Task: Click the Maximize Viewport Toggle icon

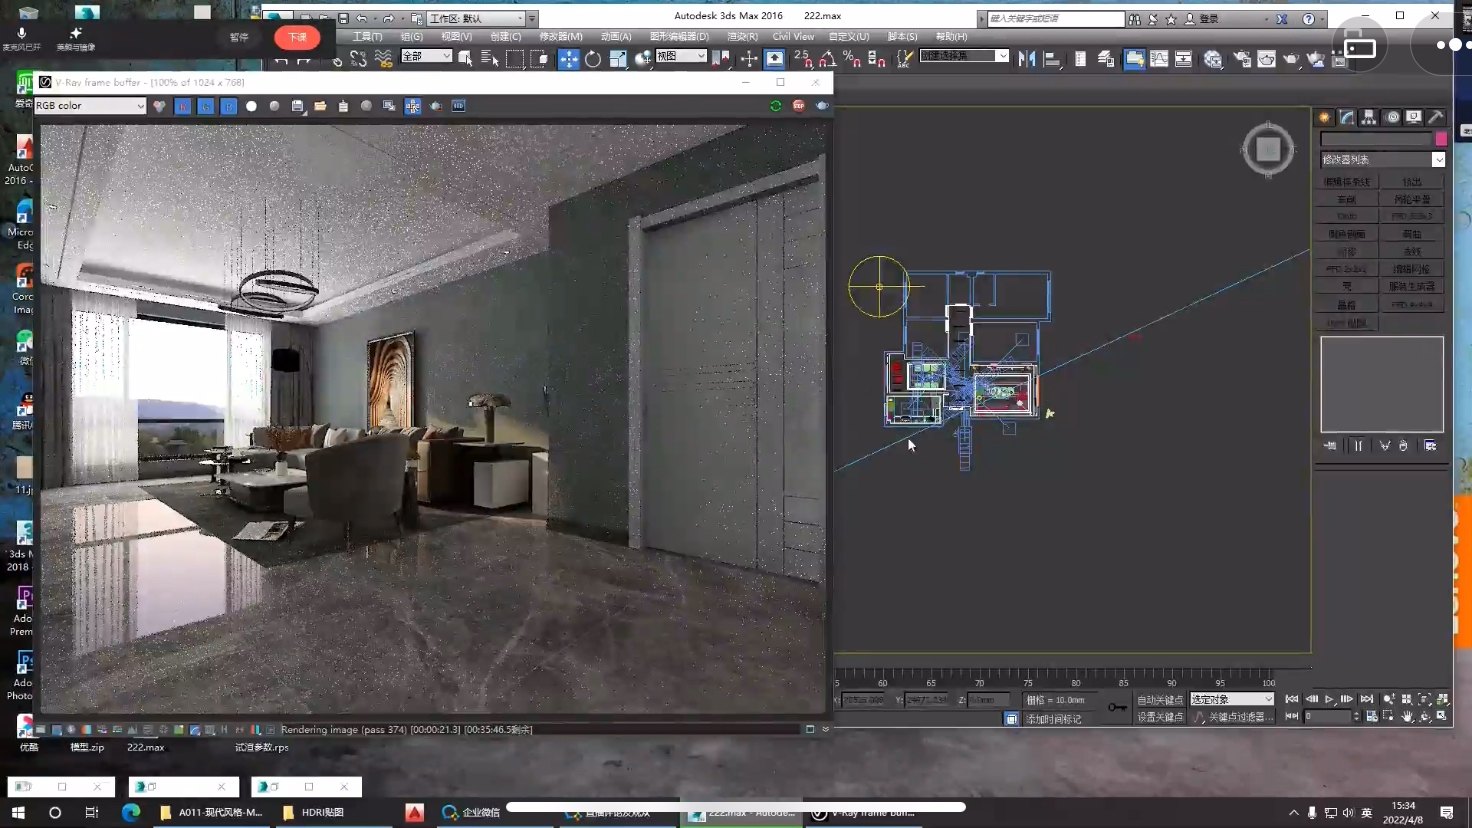Action: (1442, 716)
